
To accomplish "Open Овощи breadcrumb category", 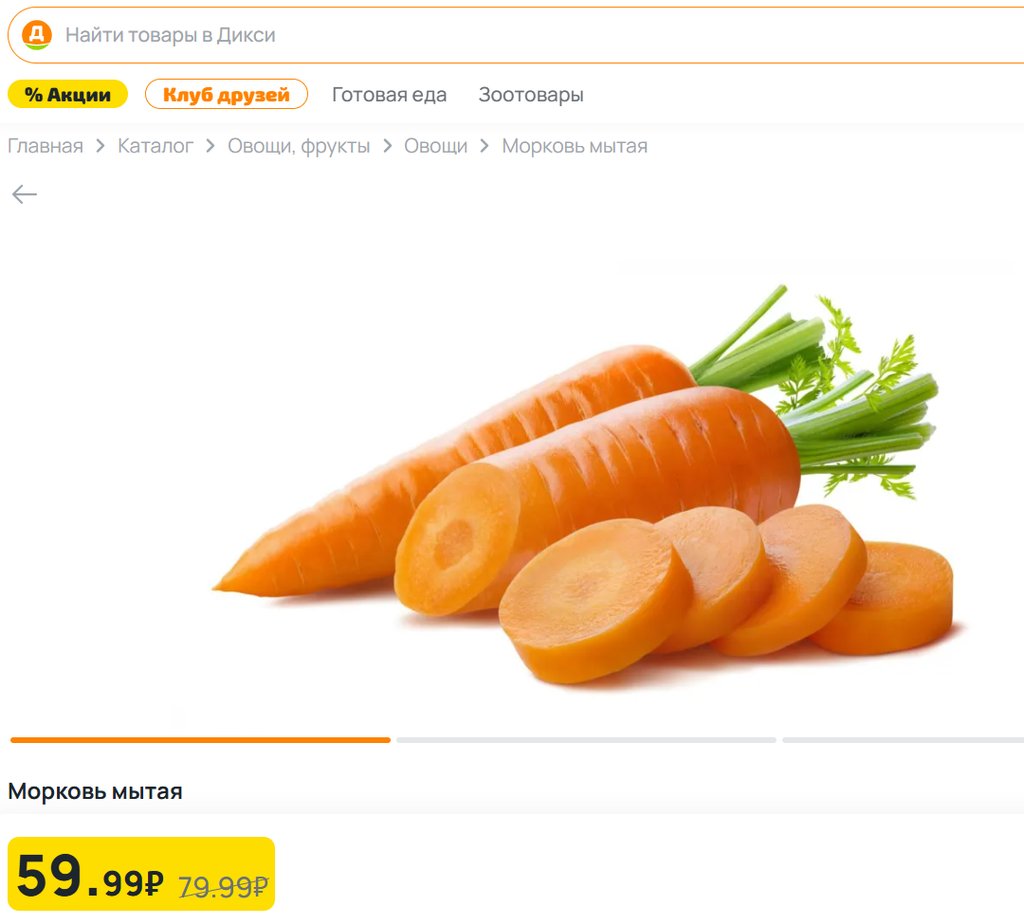I will point(436,146).
